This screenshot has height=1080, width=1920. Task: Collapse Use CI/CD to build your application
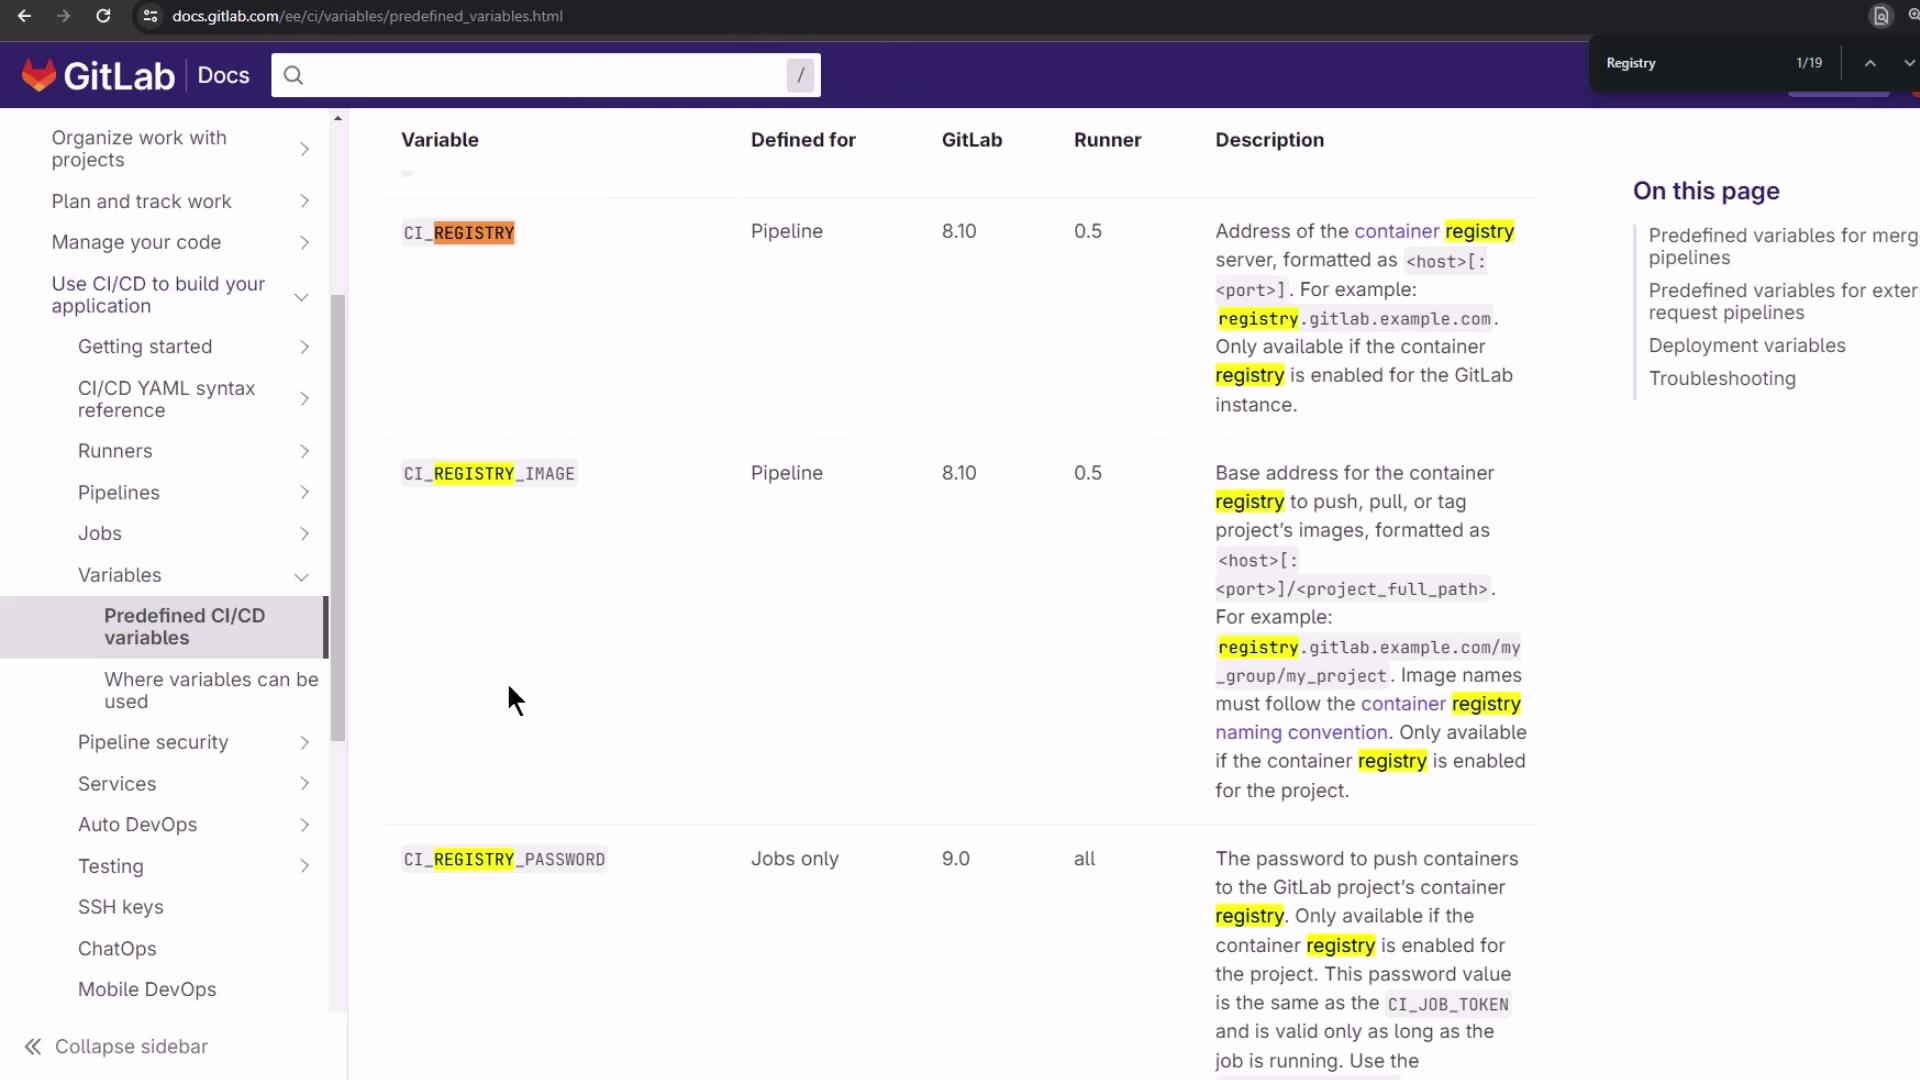click(301, 296)
